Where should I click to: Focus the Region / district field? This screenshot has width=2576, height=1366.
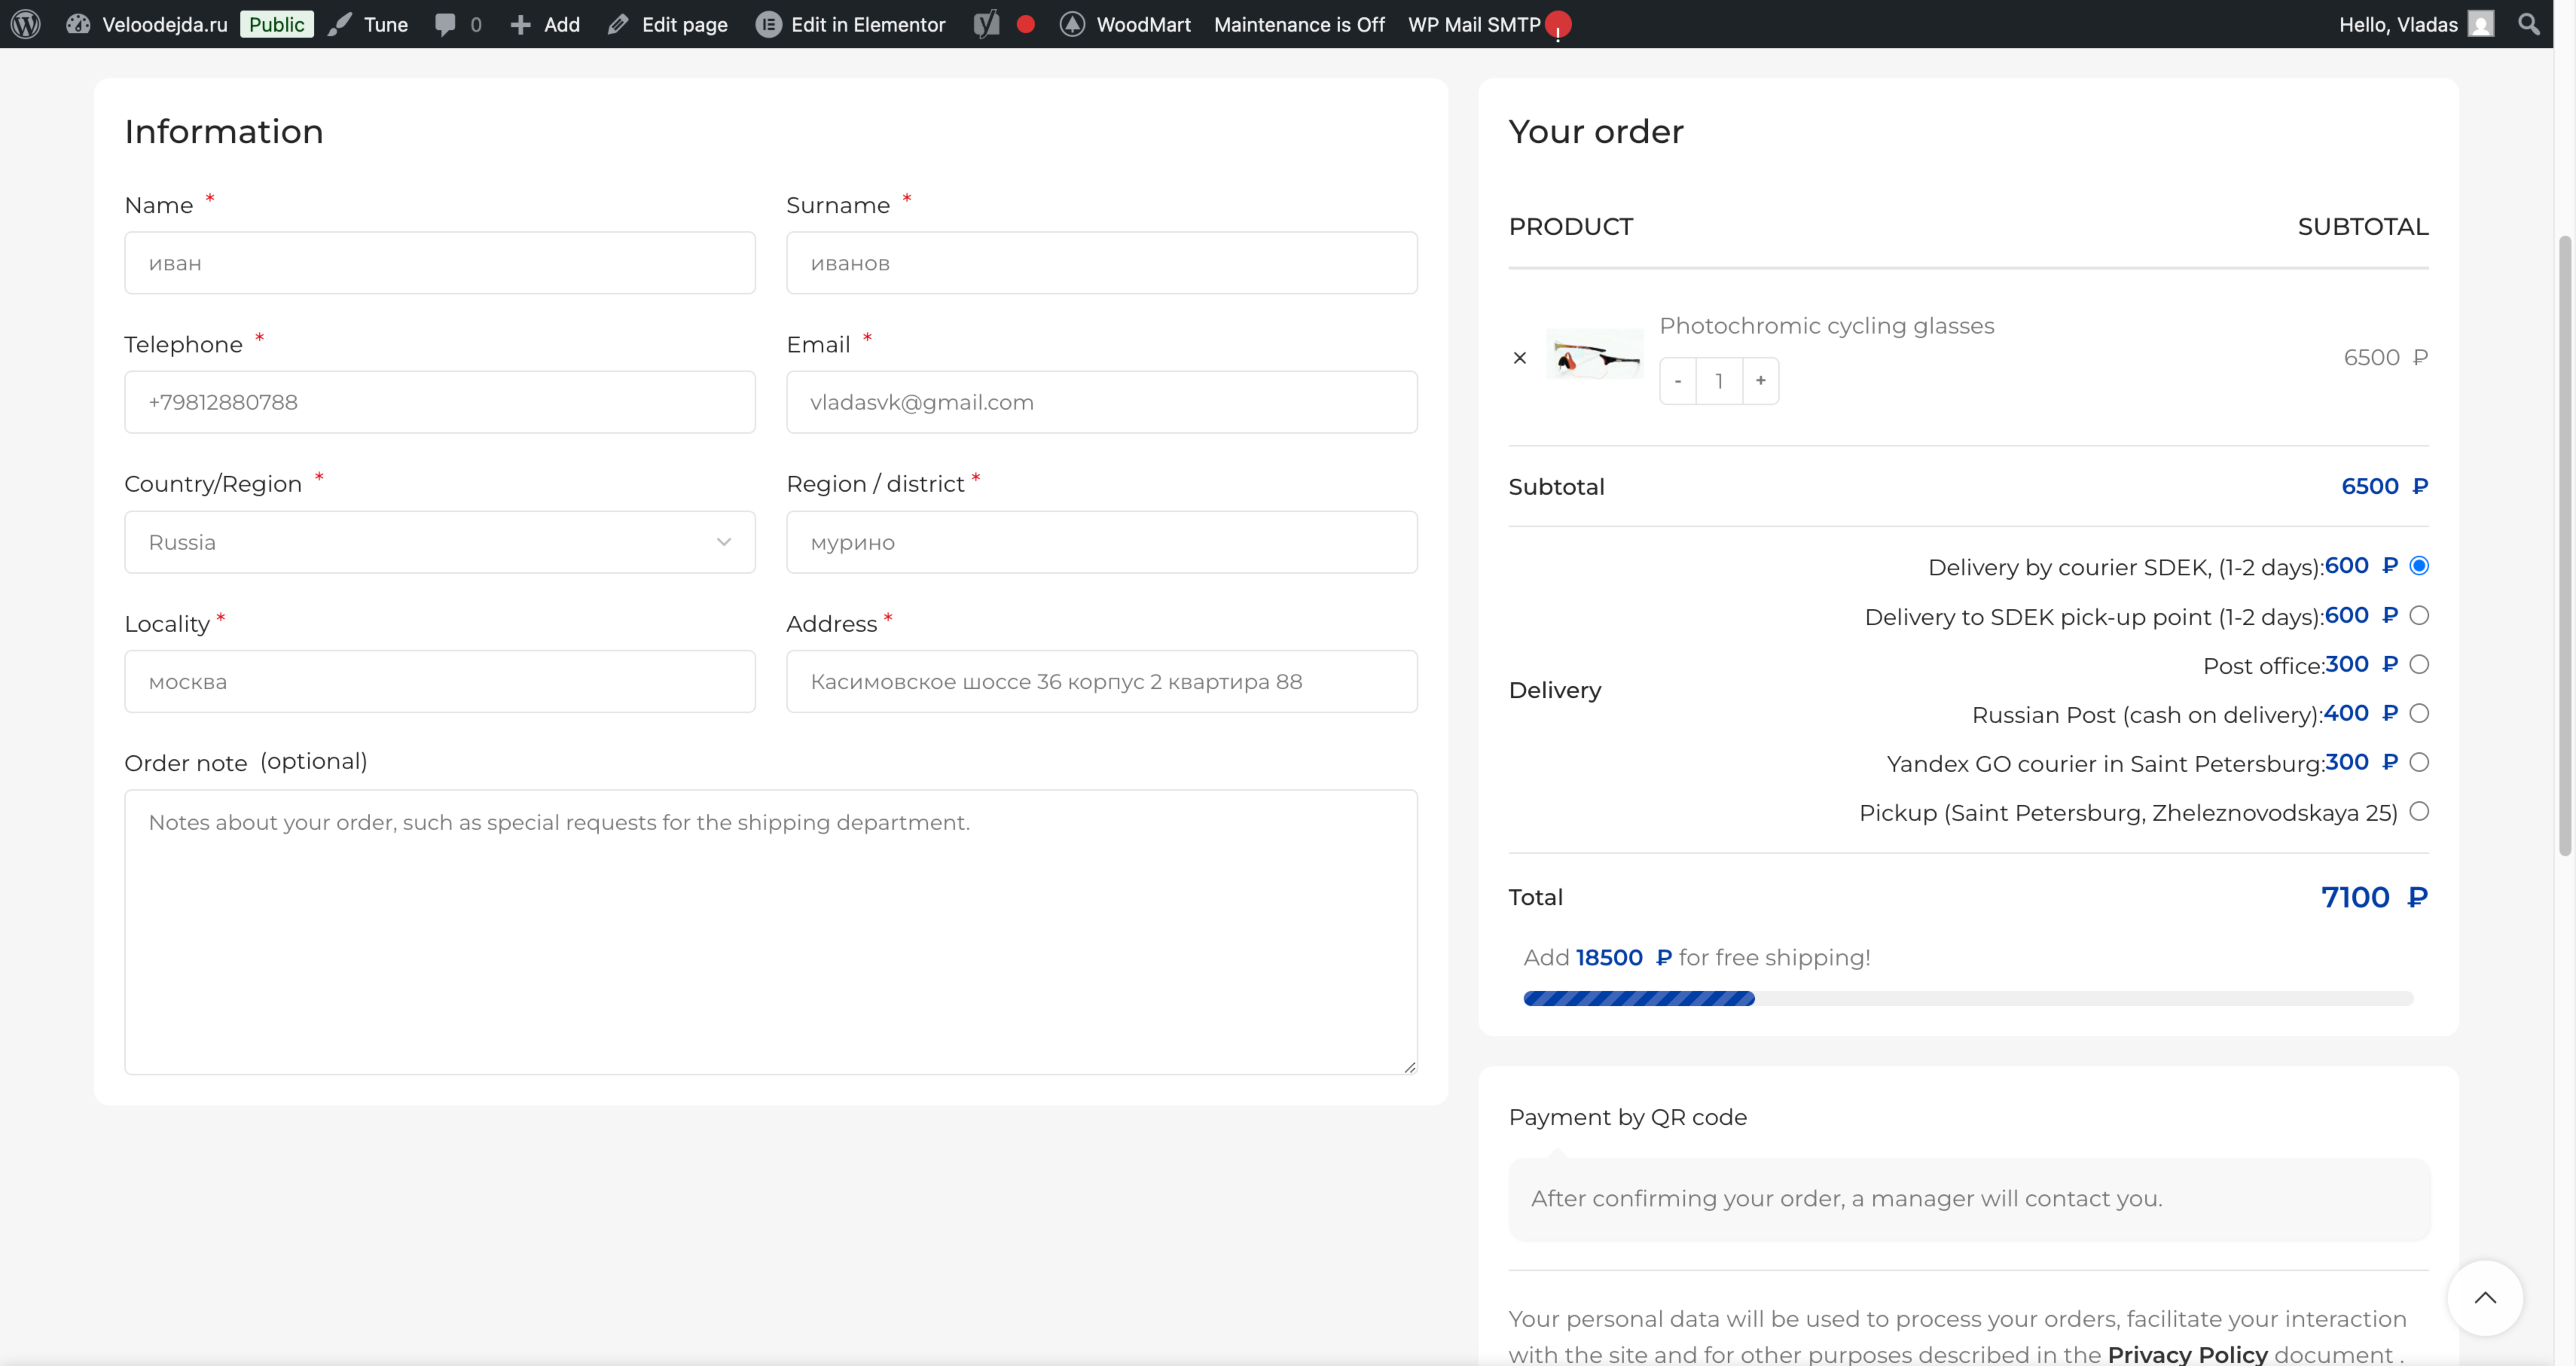[x=1102, y=542]
